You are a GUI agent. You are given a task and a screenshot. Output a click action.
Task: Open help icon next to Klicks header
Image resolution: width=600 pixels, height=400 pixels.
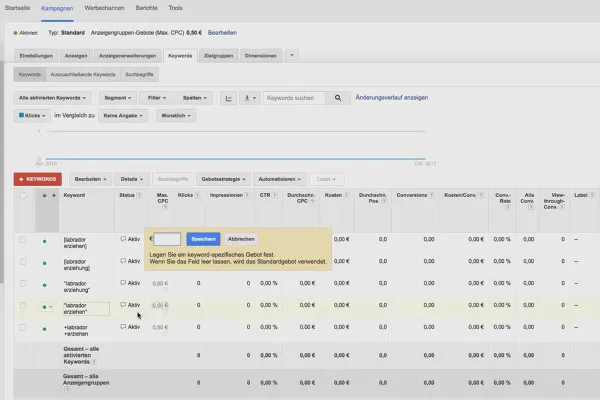(197, 195)
